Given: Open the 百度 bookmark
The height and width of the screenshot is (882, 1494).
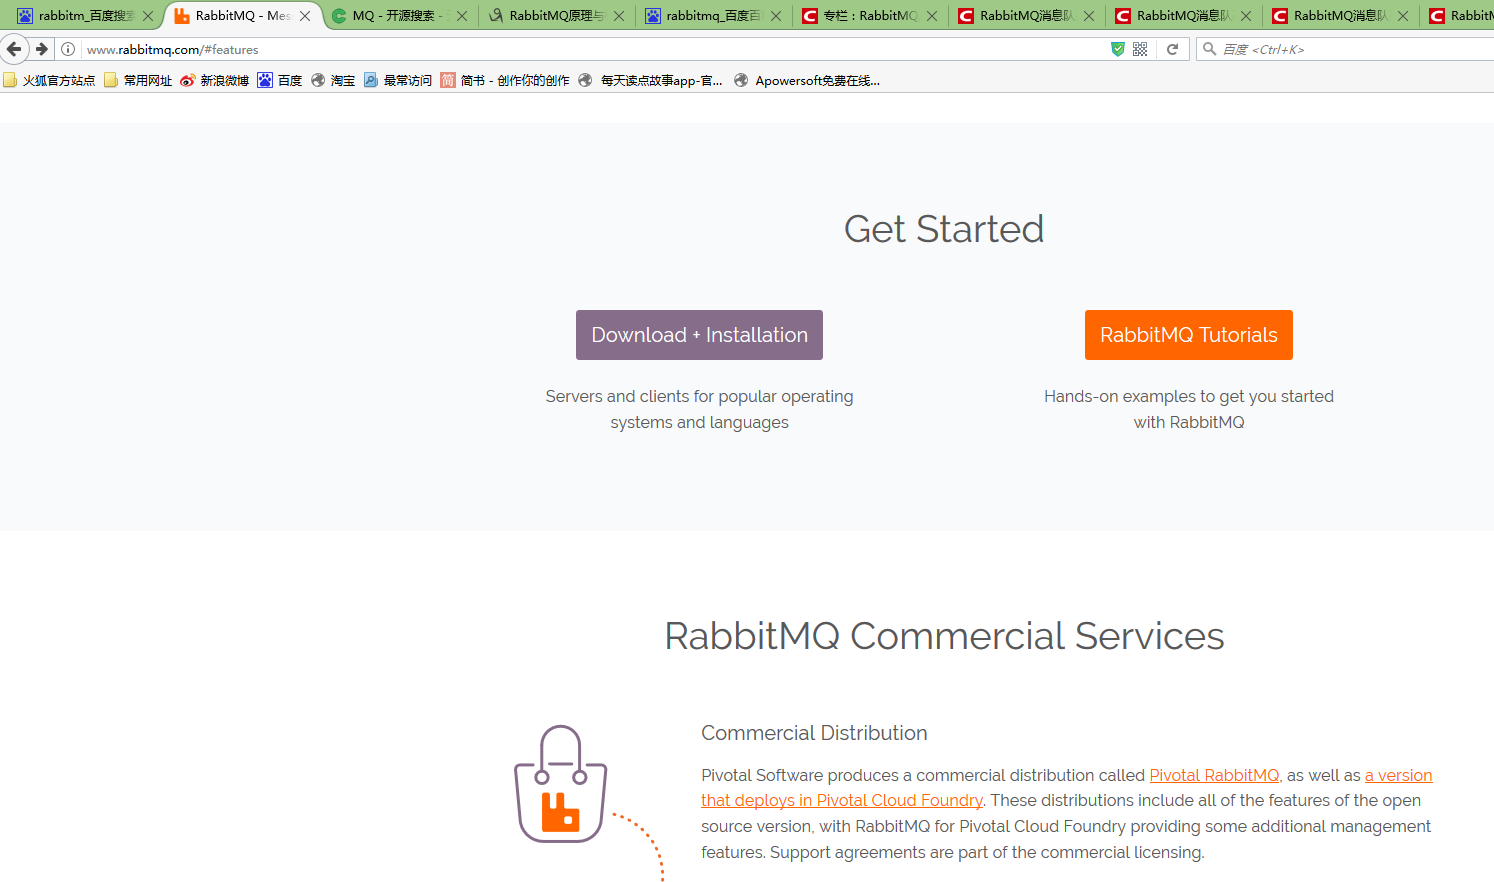Looking at the screenshot, I should tap(280, 80).
